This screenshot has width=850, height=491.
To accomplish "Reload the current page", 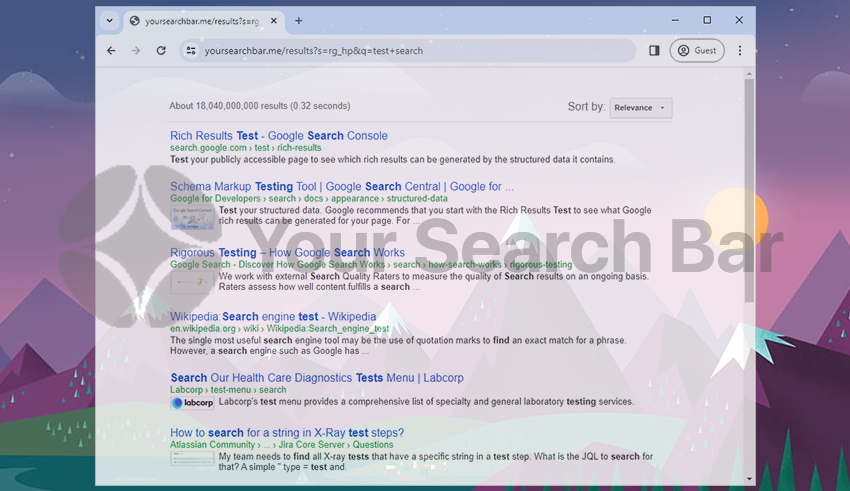I will tap(161, 50).
